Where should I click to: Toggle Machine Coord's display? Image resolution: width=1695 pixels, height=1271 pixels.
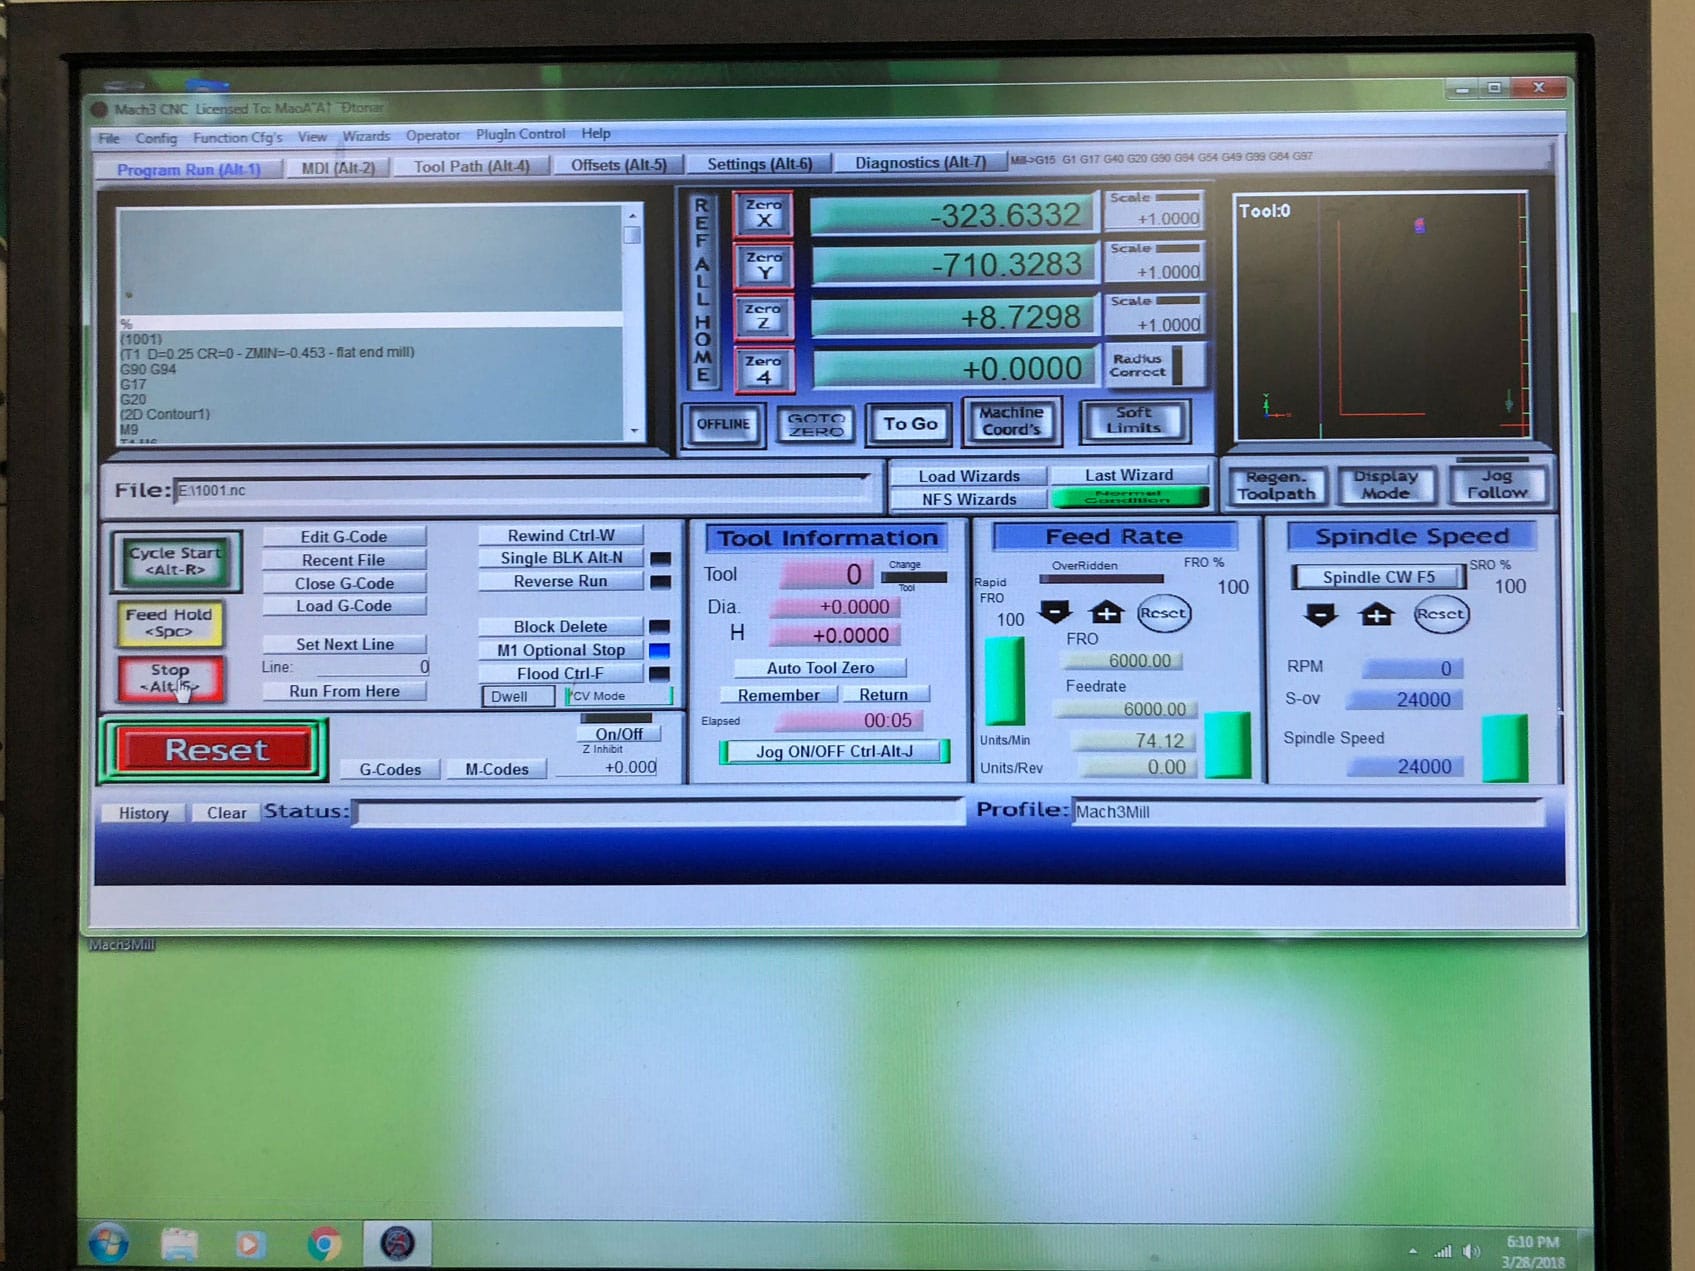pyautogui.click(x=1011, y=421)
